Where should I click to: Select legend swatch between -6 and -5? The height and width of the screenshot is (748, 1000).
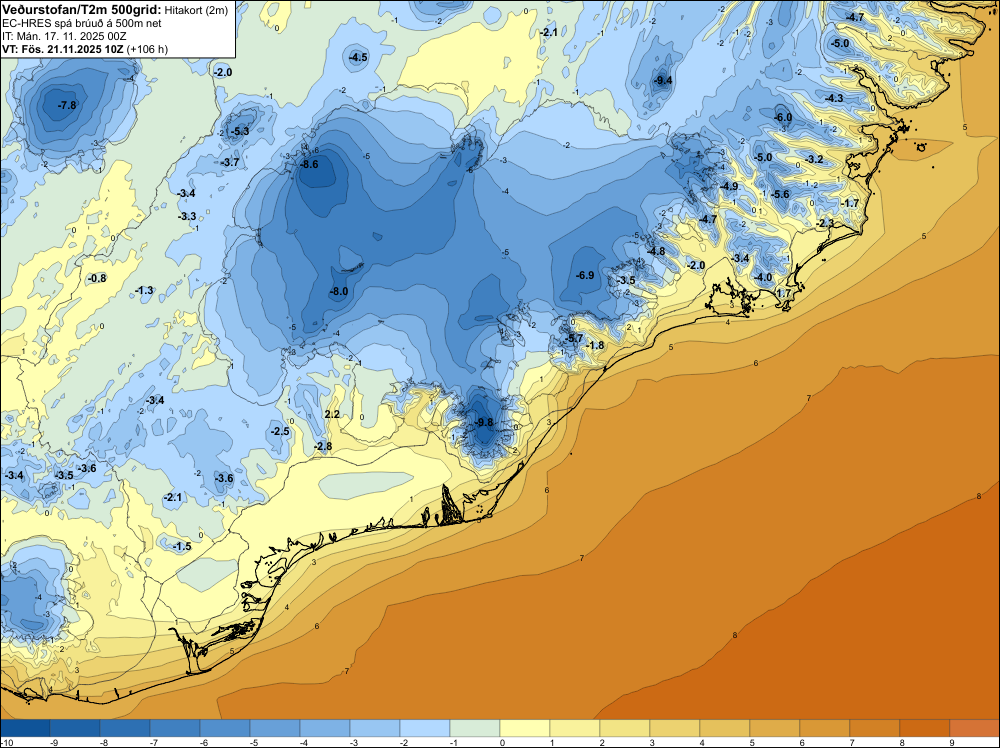(x=225, y=728)
